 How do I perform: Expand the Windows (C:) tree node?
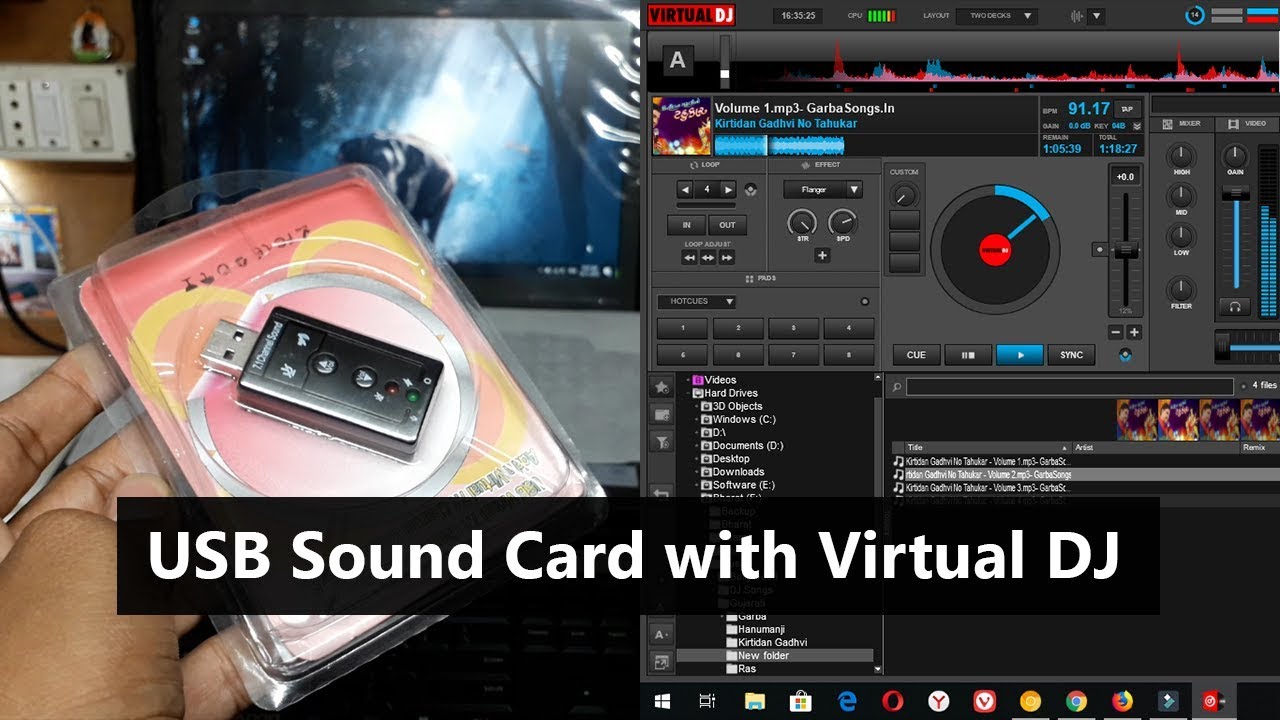pyautogui.click(x=697, y=420)
